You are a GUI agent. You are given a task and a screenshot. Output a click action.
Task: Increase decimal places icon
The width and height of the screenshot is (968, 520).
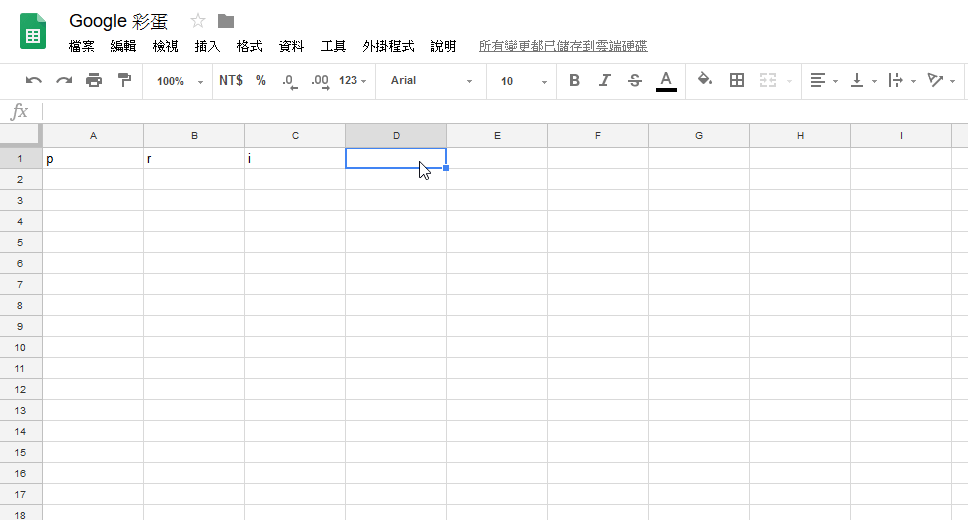coord(320,81)
